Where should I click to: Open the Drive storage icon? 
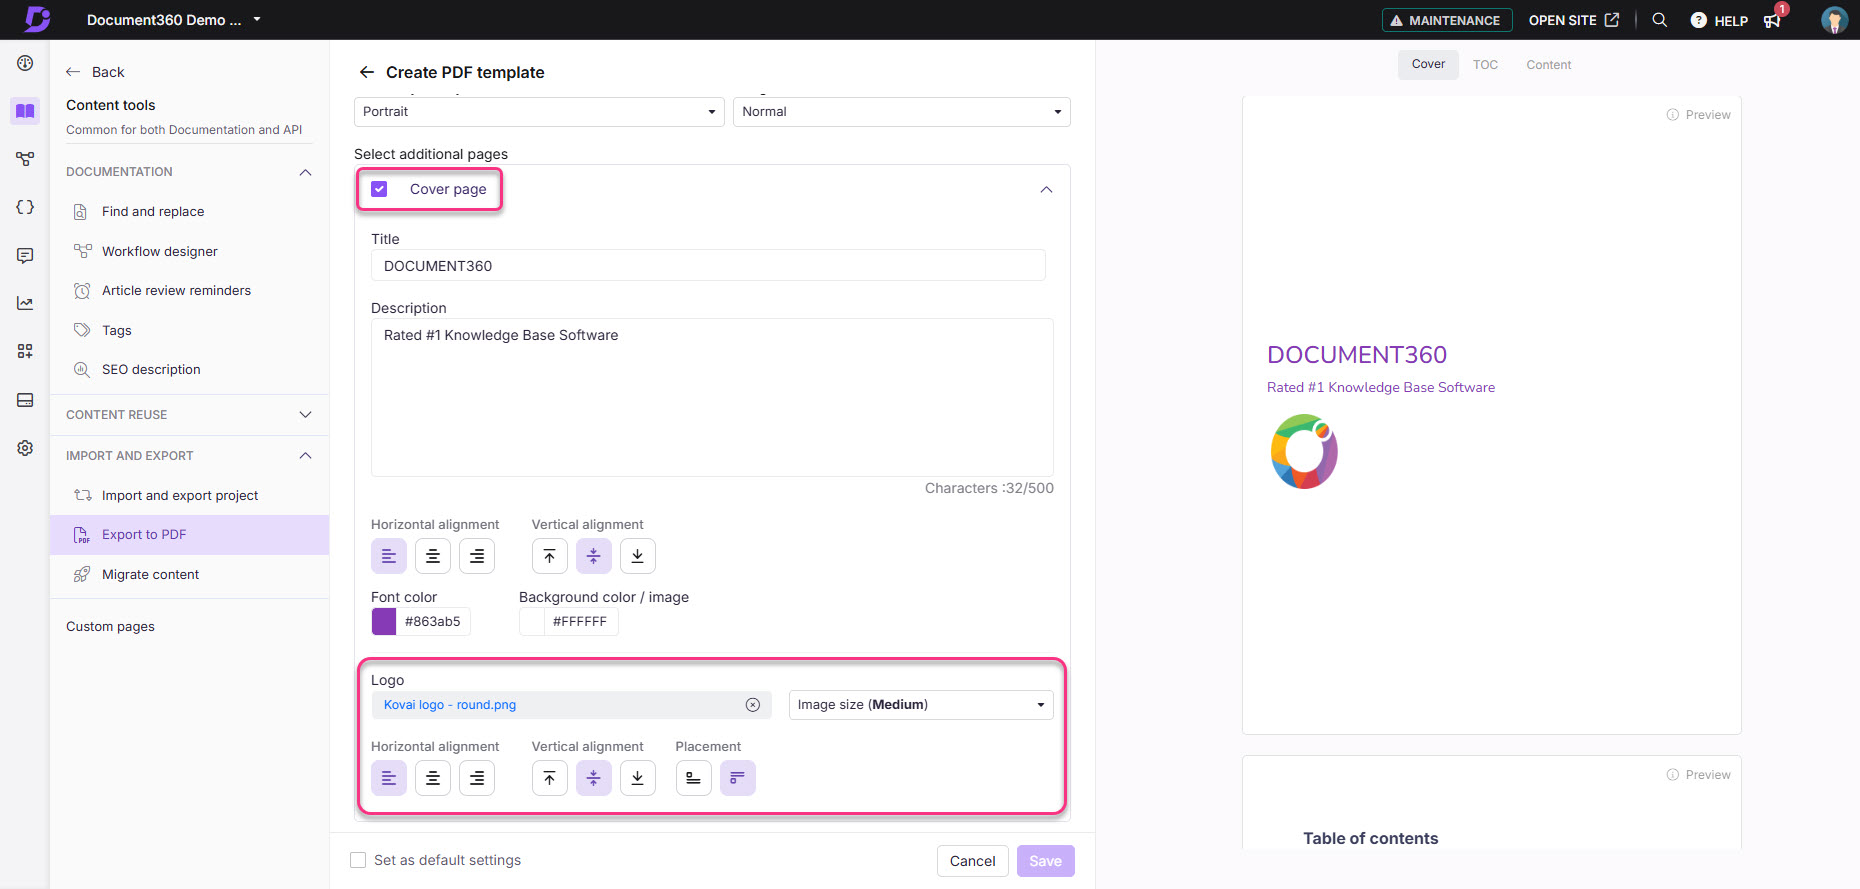click(x=25, y=400)
